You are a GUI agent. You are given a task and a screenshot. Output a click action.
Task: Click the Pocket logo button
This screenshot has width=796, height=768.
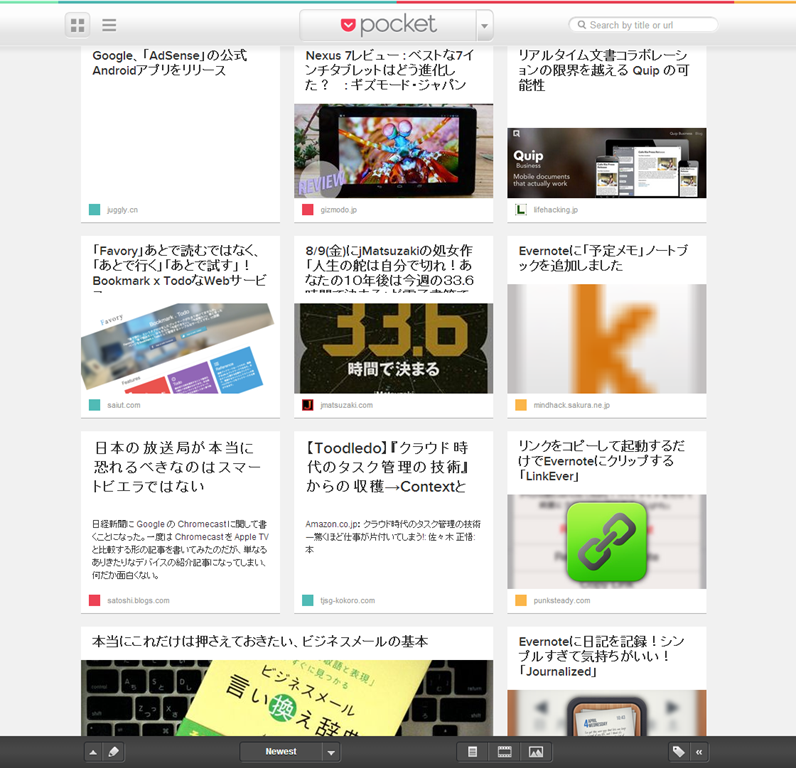click(x=388, y=25)
